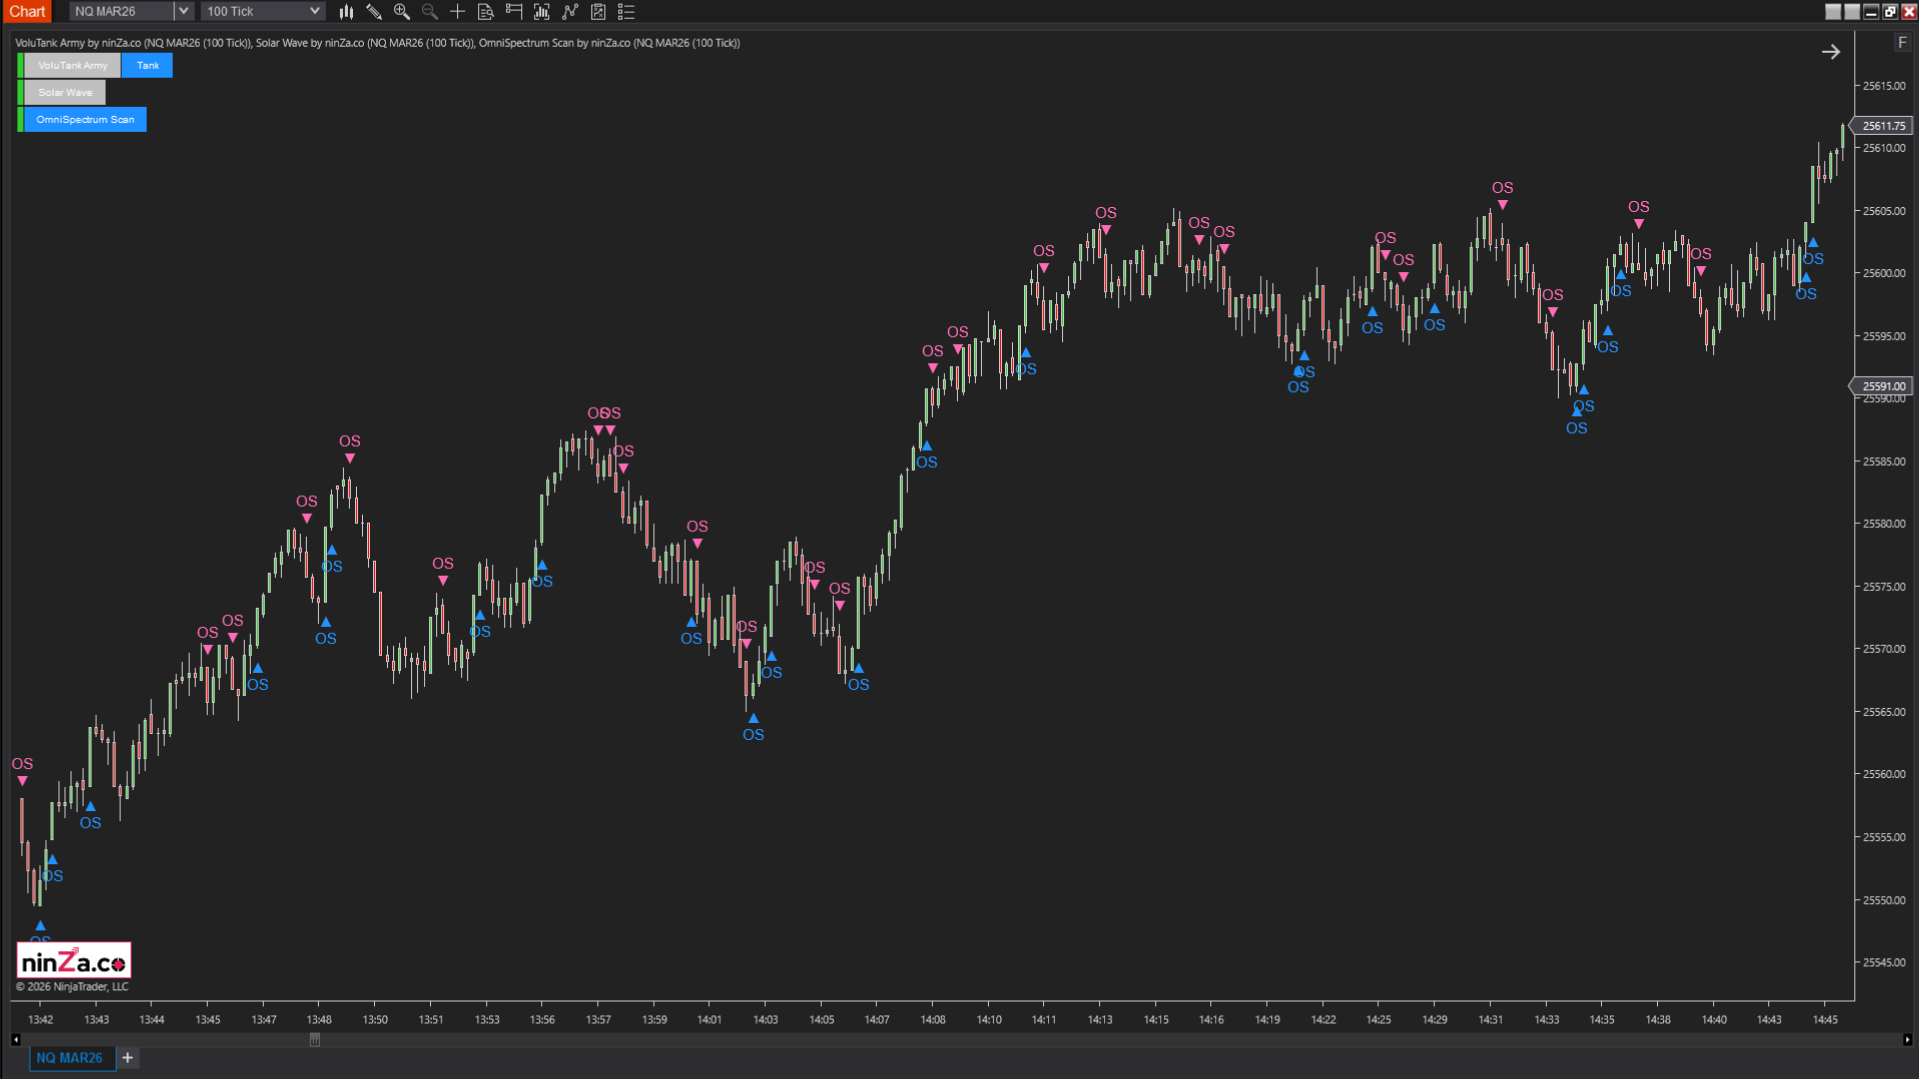Image resolution: width=1919 pixels, height=1079 pixels.
Task: Click the horizontal scrollbar thumb
Action: (x=315, y=1040)
